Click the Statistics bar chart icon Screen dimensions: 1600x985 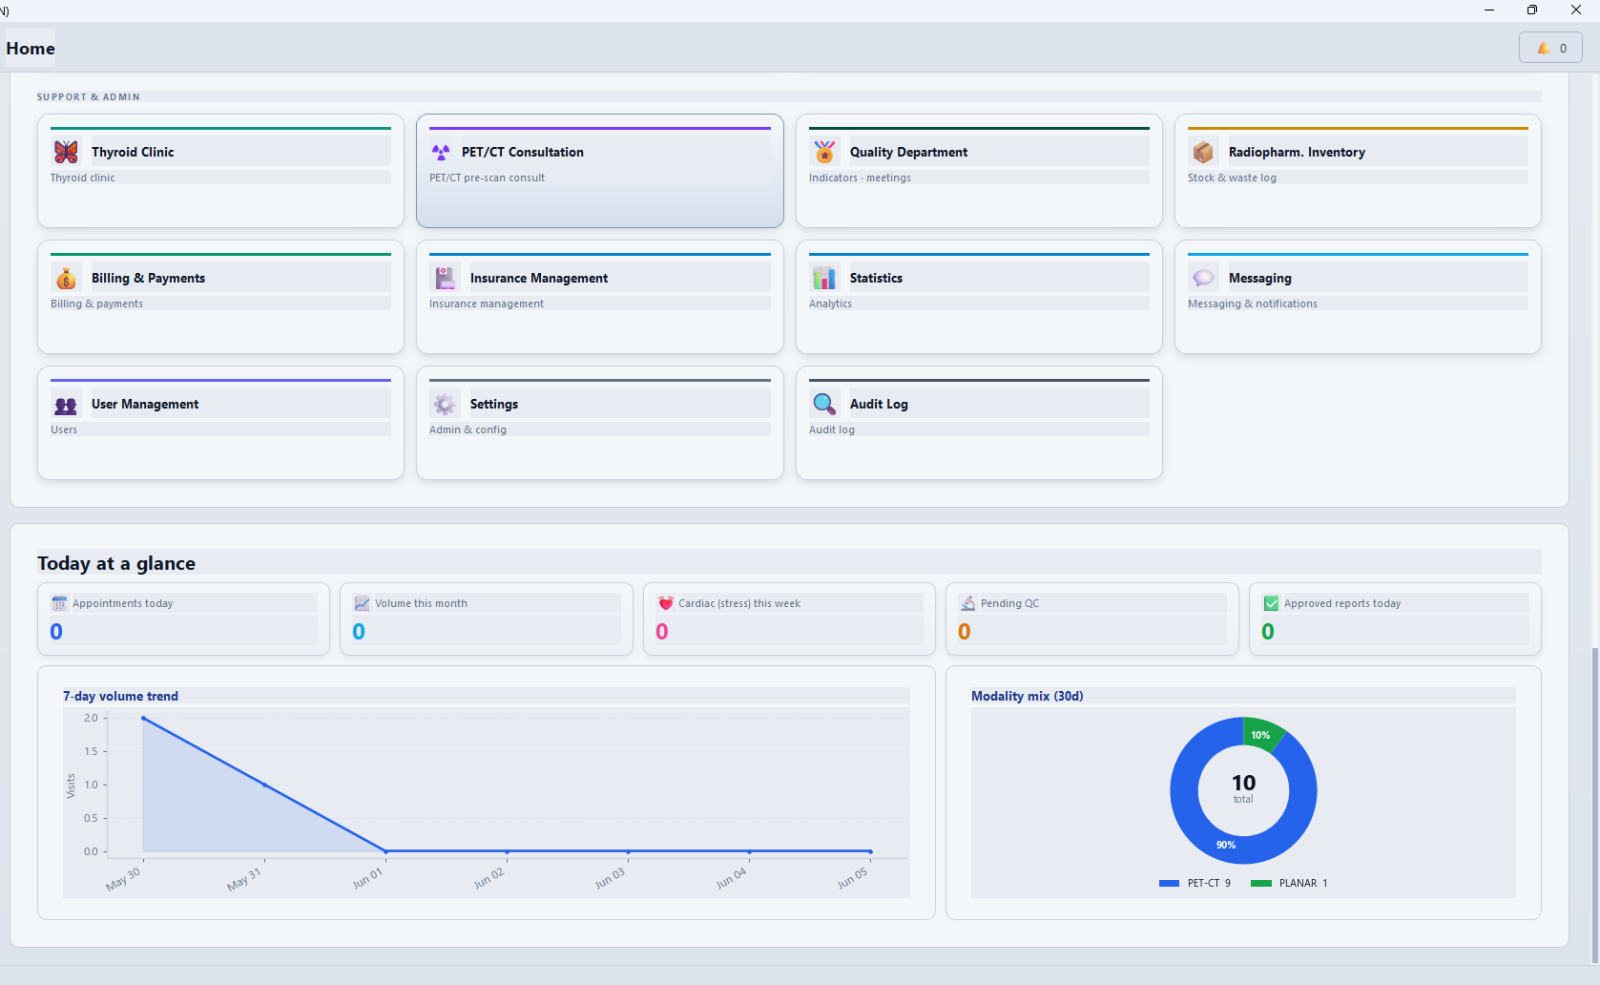point(824,278)
